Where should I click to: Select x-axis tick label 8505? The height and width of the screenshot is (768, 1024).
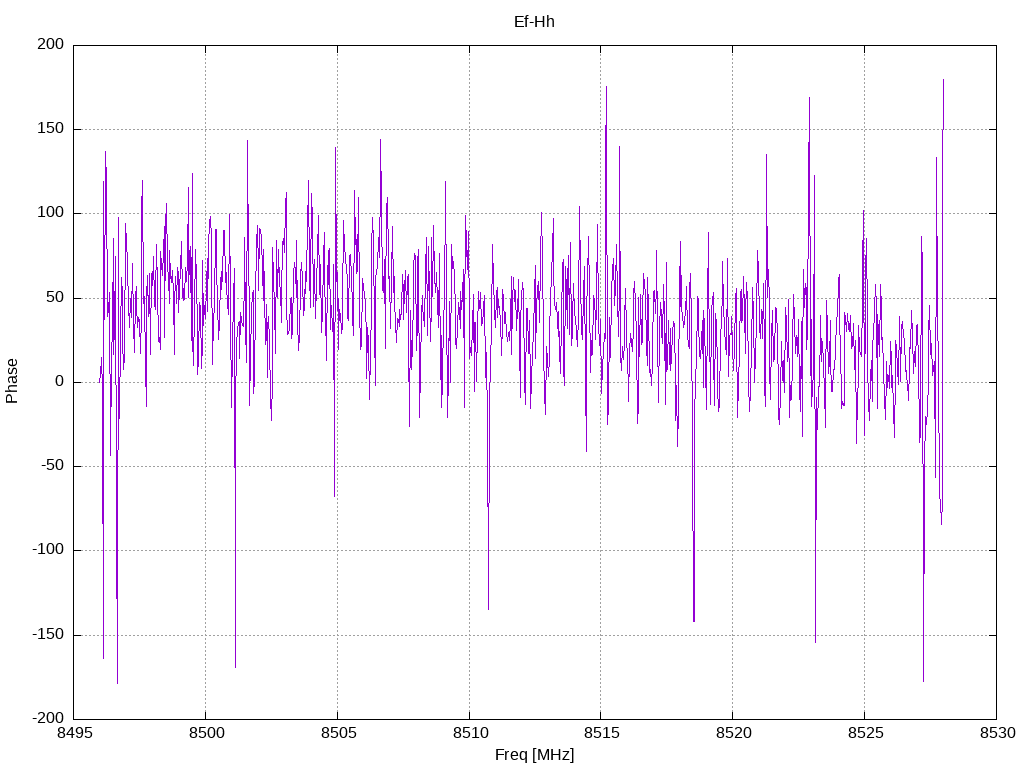click(x=338, y=733)
